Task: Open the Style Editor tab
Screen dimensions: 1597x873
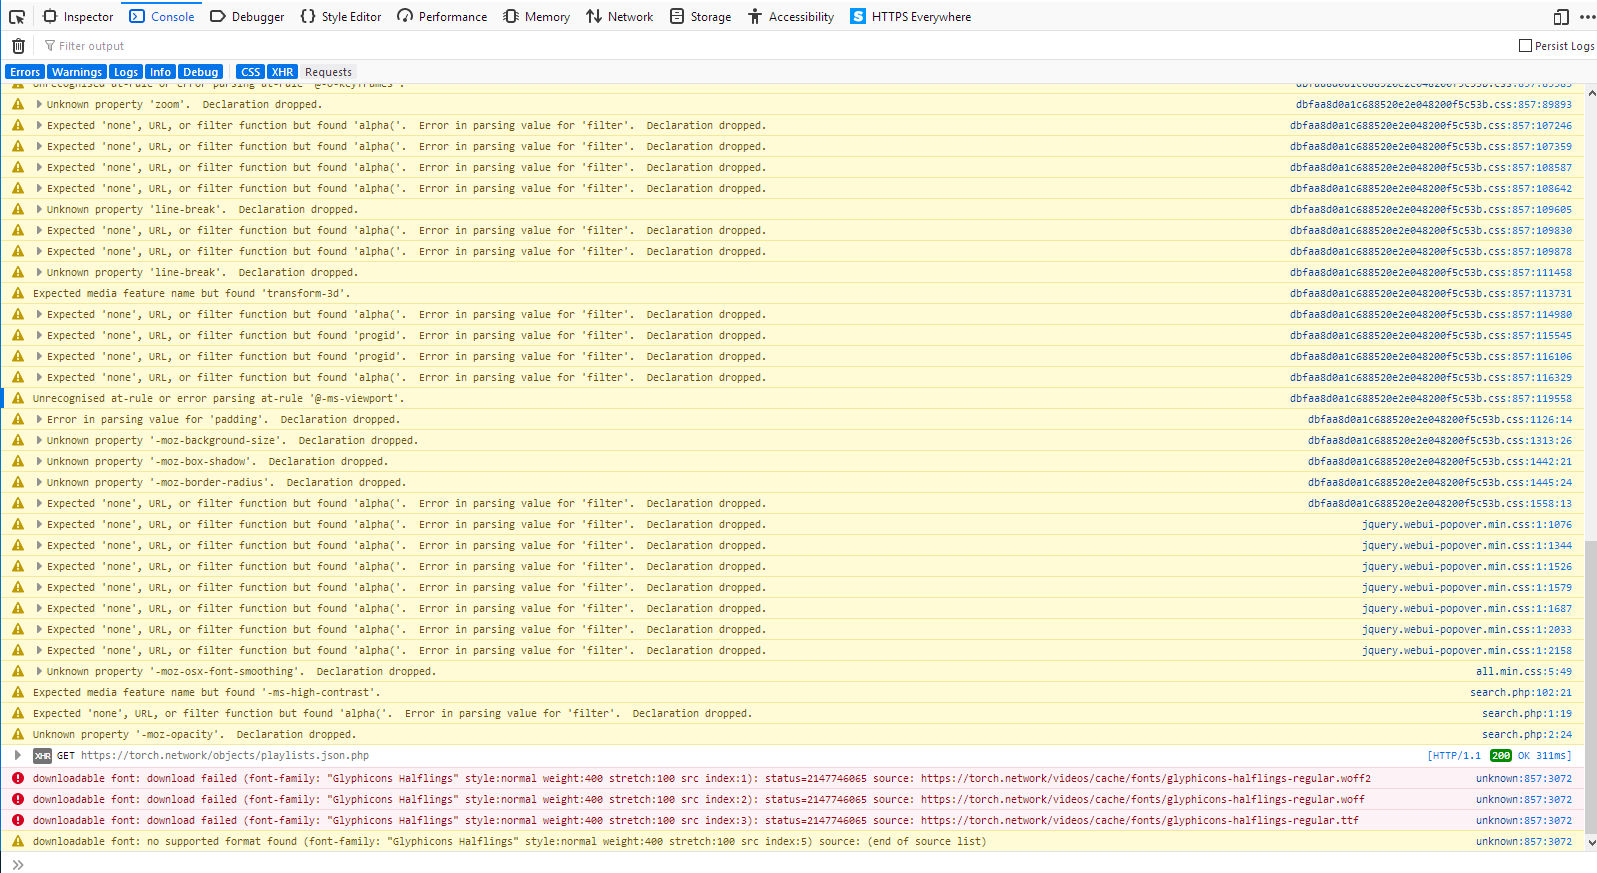Action: coord(341,17)
